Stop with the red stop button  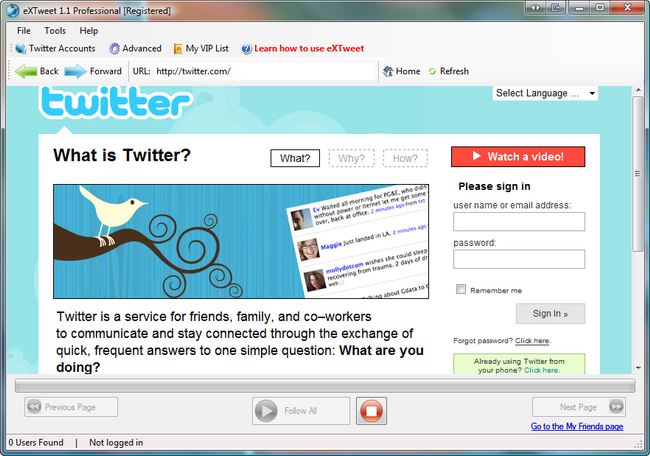pos(371,411)
